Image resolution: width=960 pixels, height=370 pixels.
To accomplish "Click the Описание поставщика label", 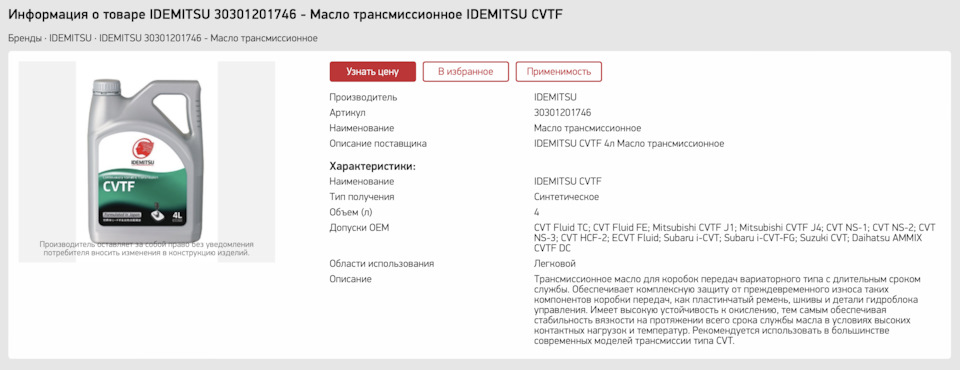I will point(378,143).
